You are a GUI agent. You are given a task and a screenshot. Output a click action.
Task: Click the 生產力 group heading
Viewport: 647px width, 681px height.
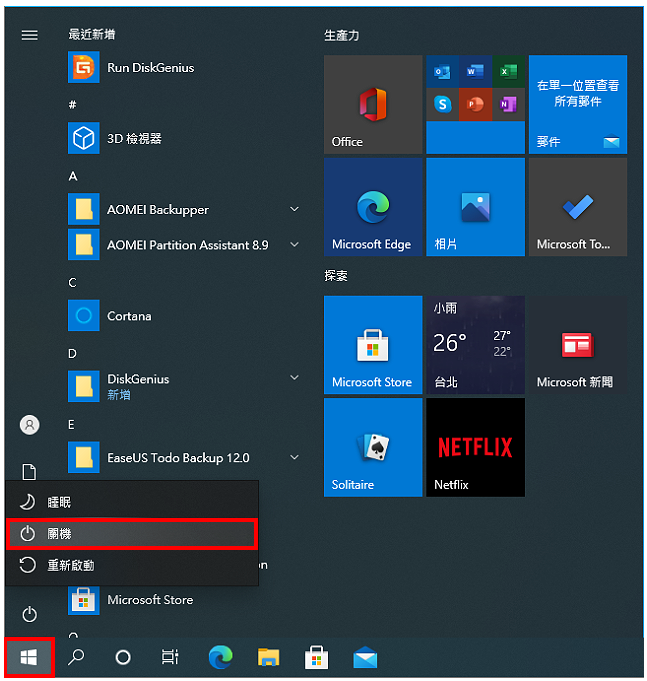coord(342,35)
